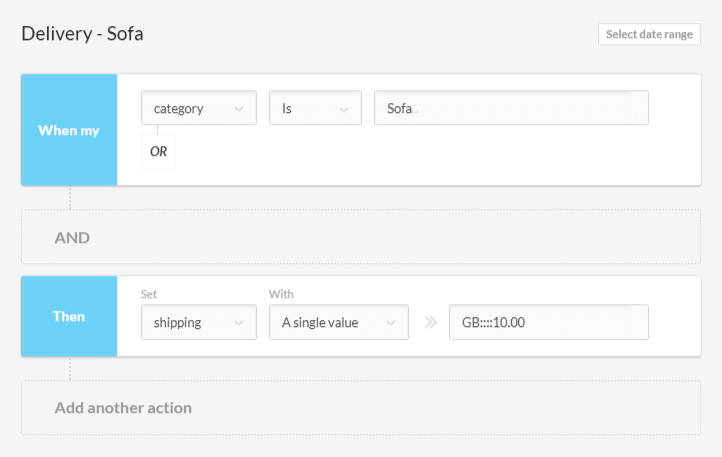Click chevron arrow on Is dropdown
722x457 pixels.
(x=344, y=110)
